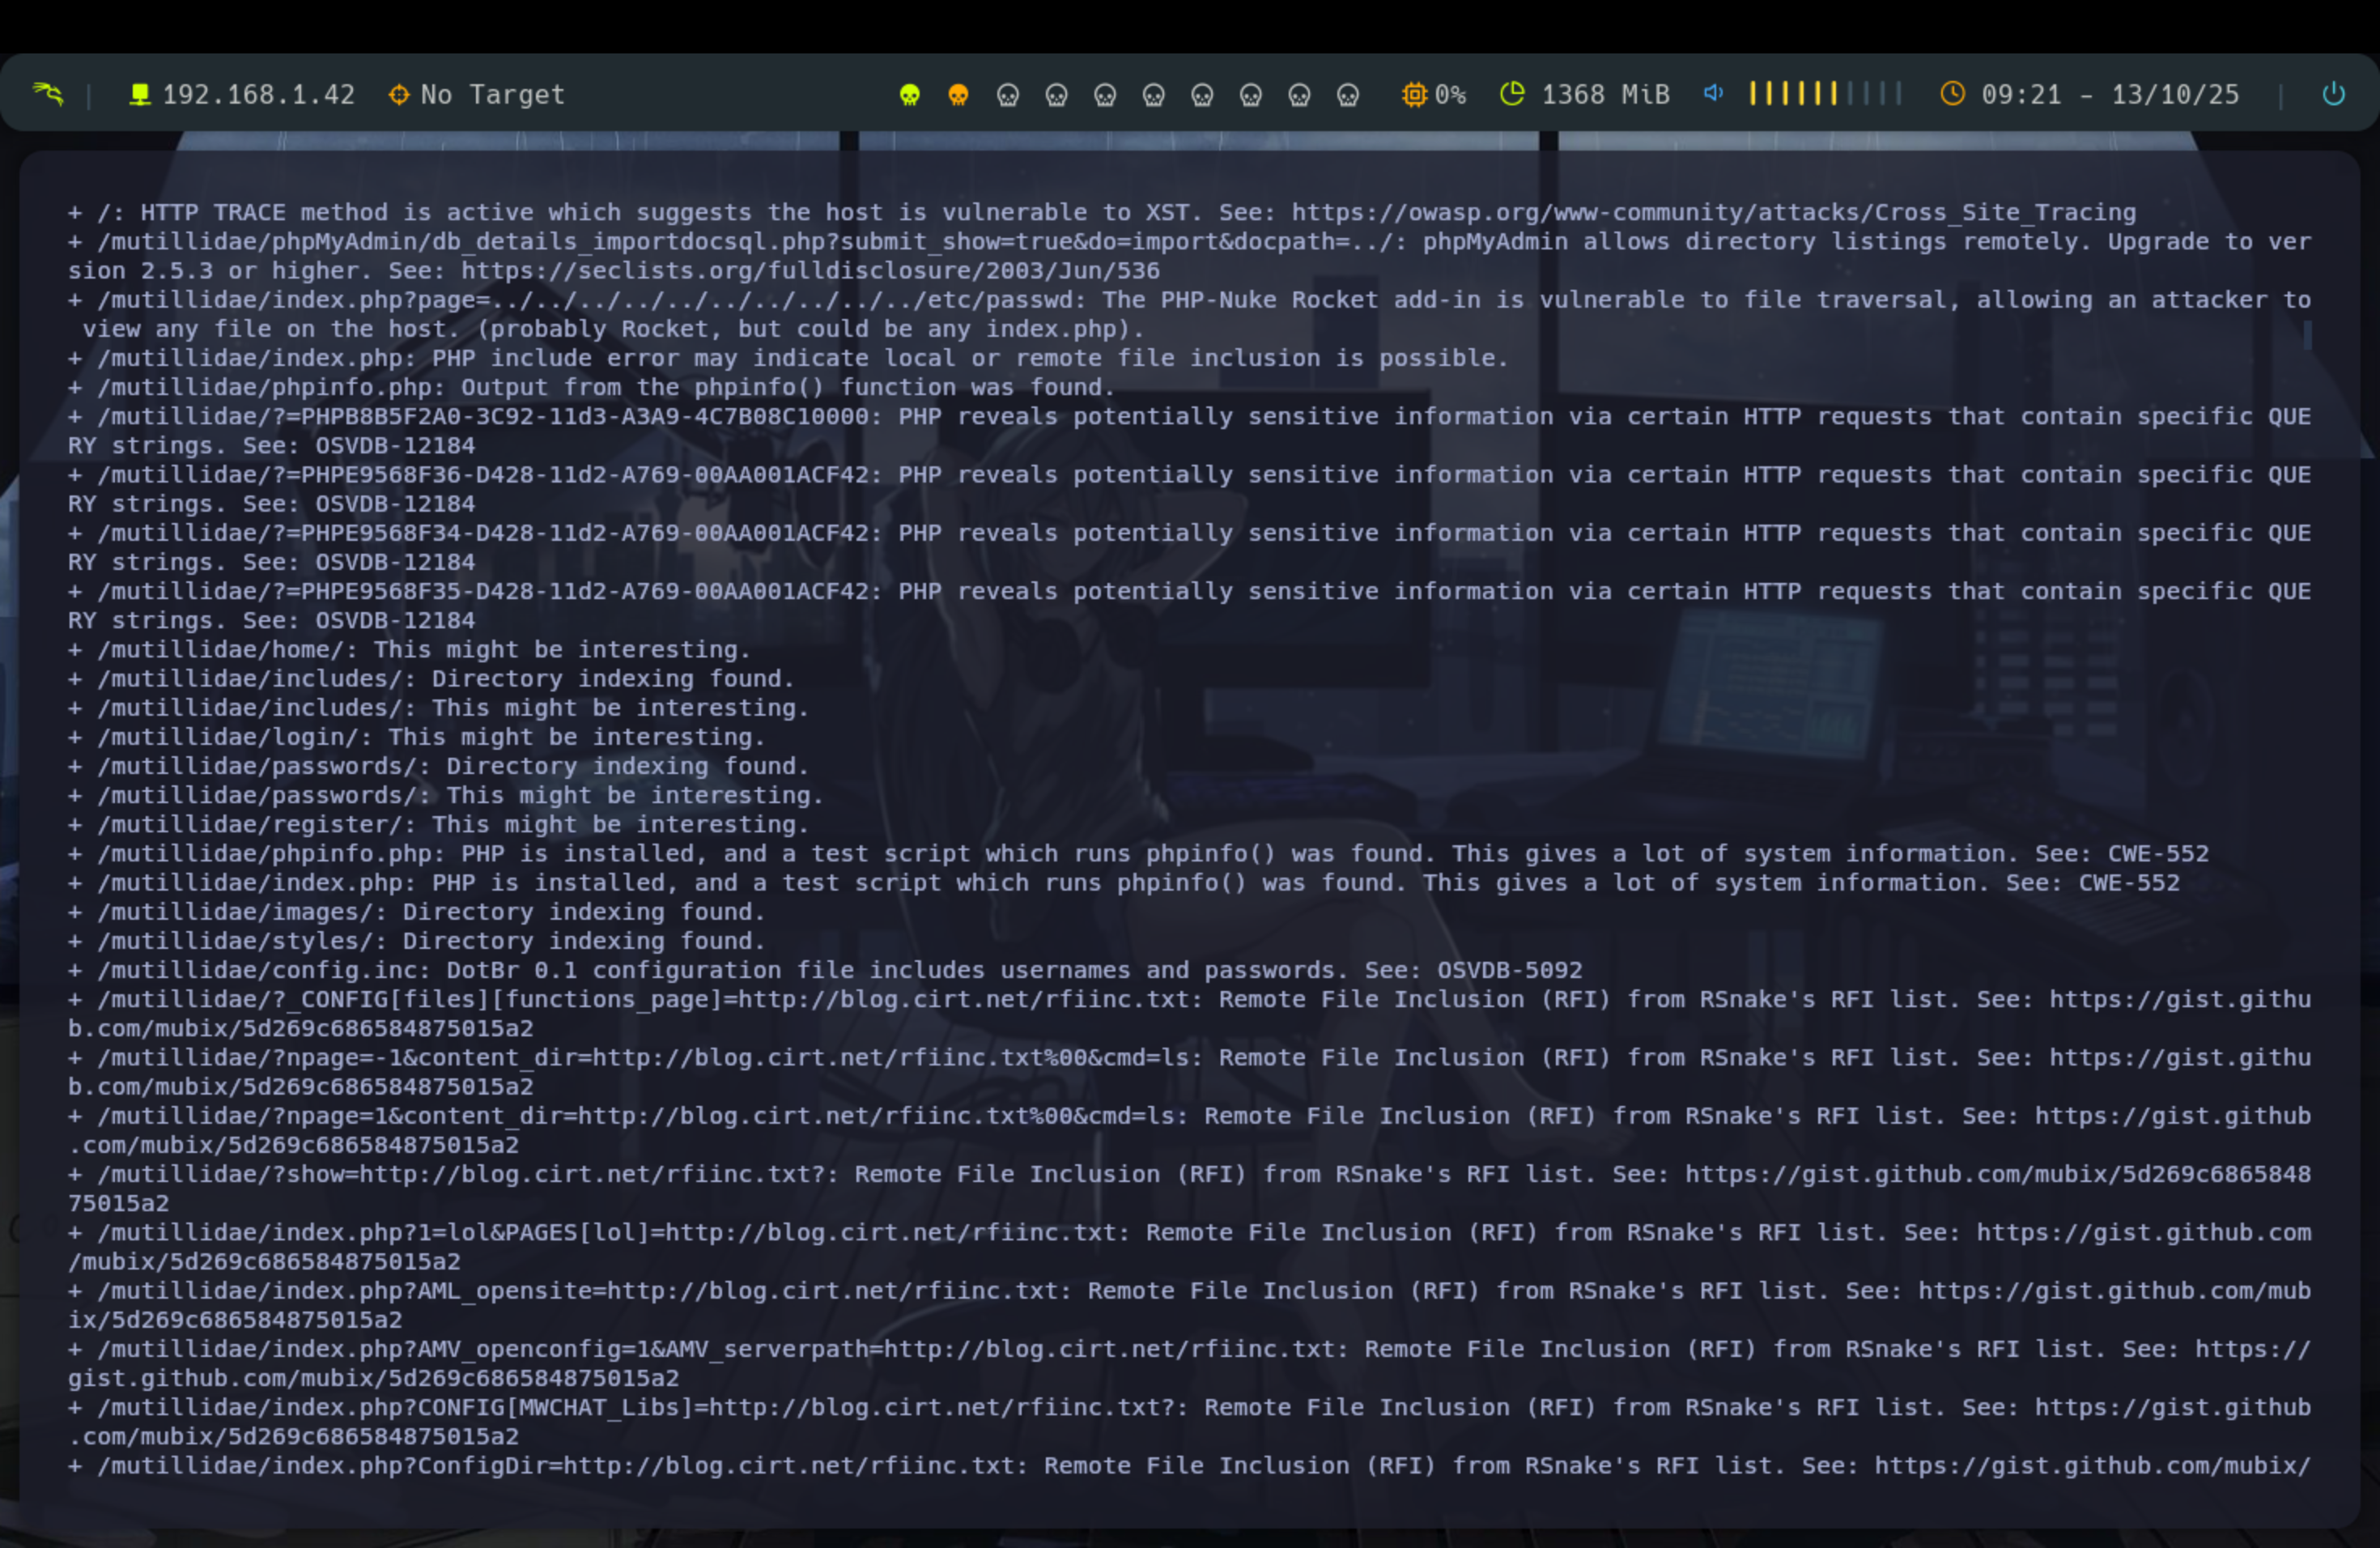The height and width of the screenshot is (1548, 2380).
Task: Click the 09:21 date and time text
Action: 2110,95
